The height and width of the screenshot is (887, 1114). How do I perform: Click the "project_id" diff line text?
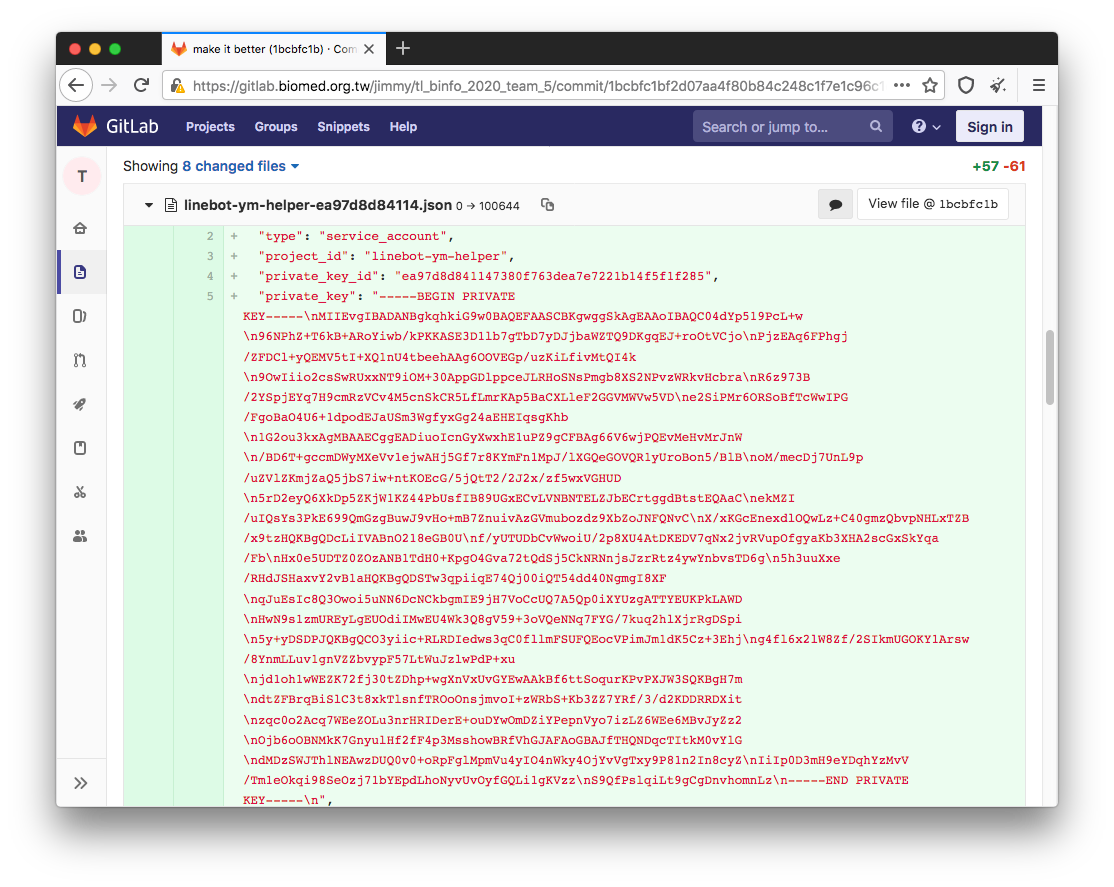386,256
